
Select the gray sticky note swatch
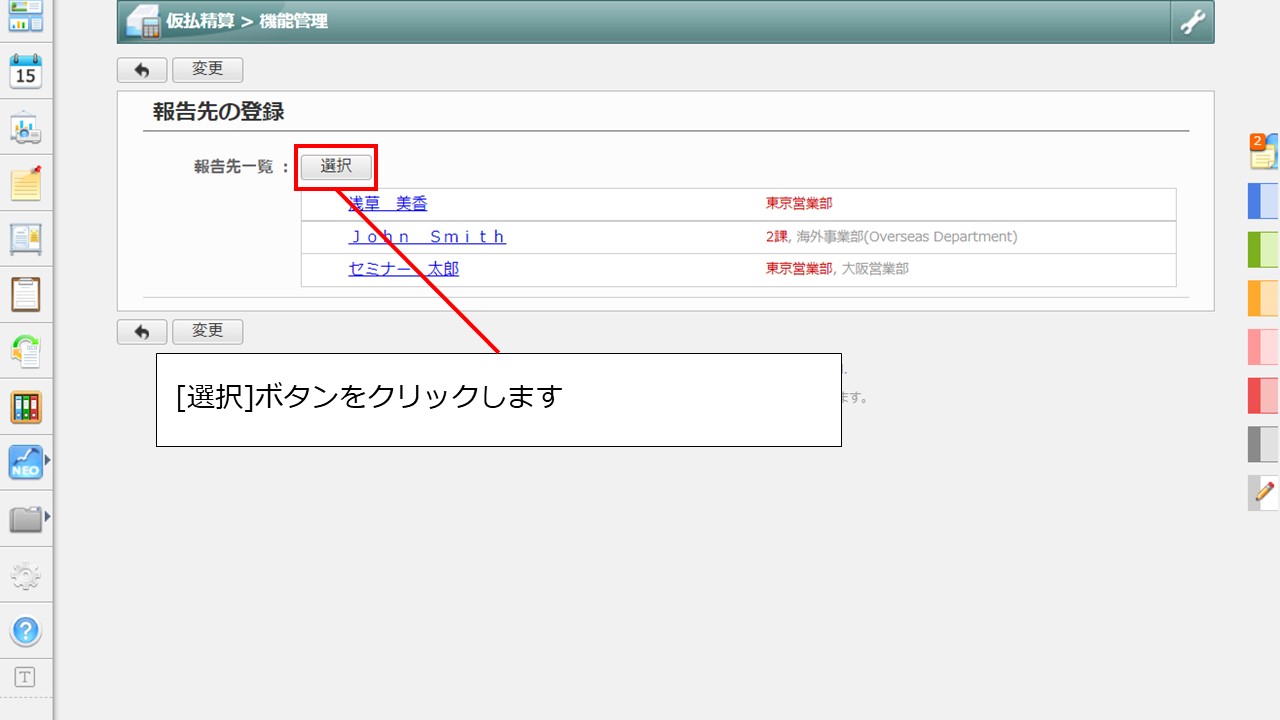point(1263,444)
